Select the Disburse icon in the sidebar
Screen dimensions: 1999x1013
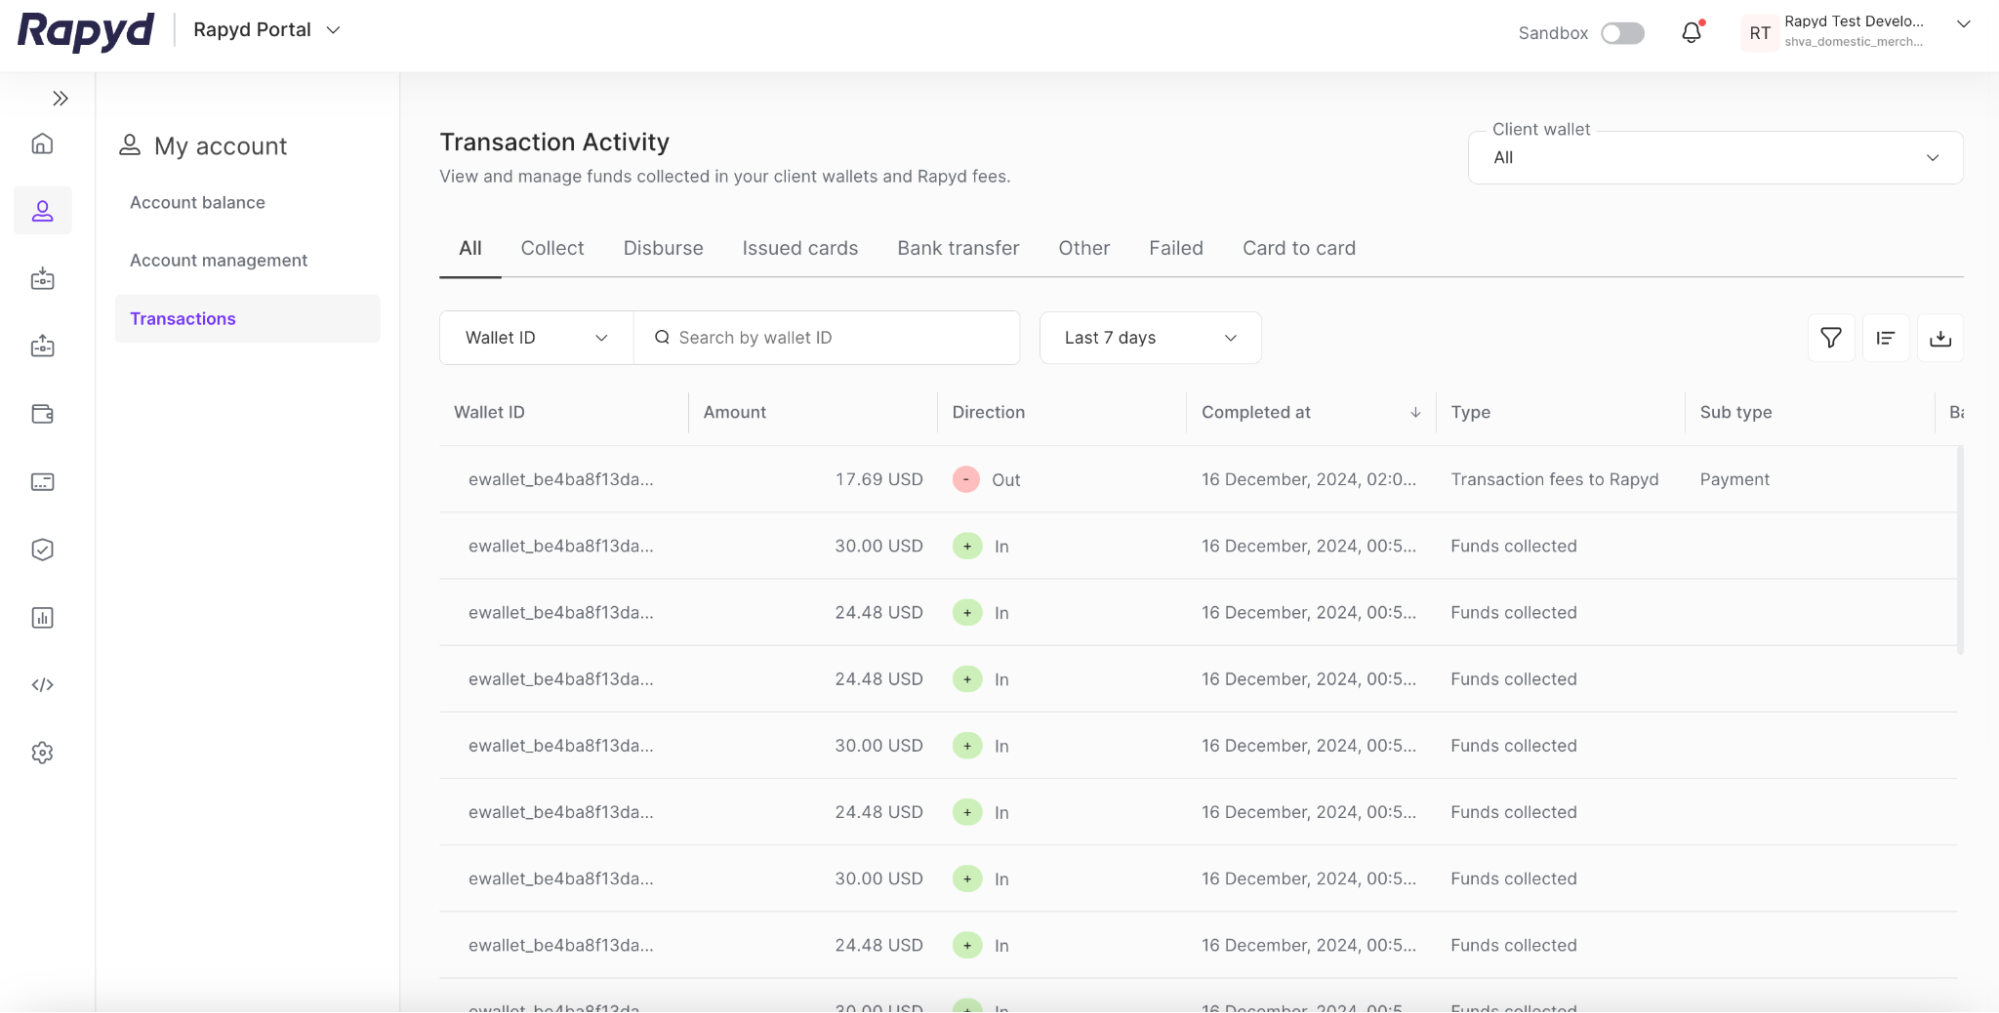coord(42,346)
